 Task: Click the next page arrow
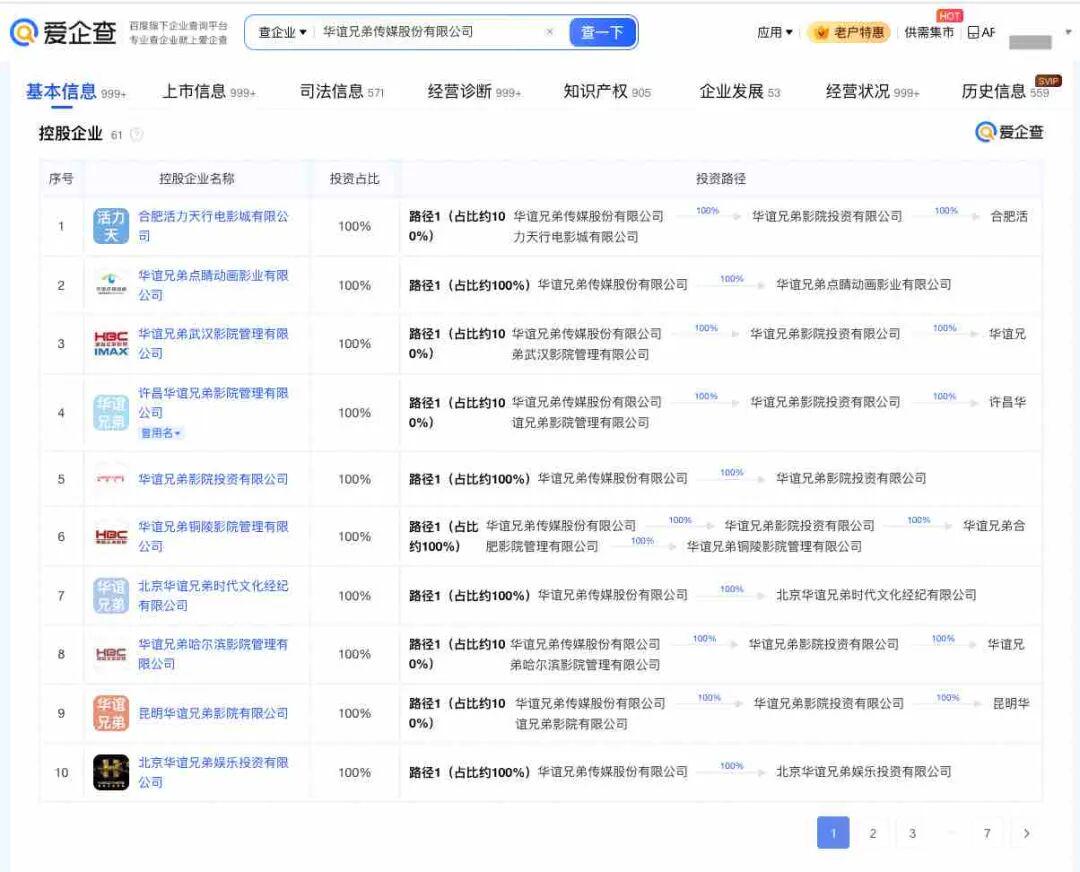[x=1026, y=833]
